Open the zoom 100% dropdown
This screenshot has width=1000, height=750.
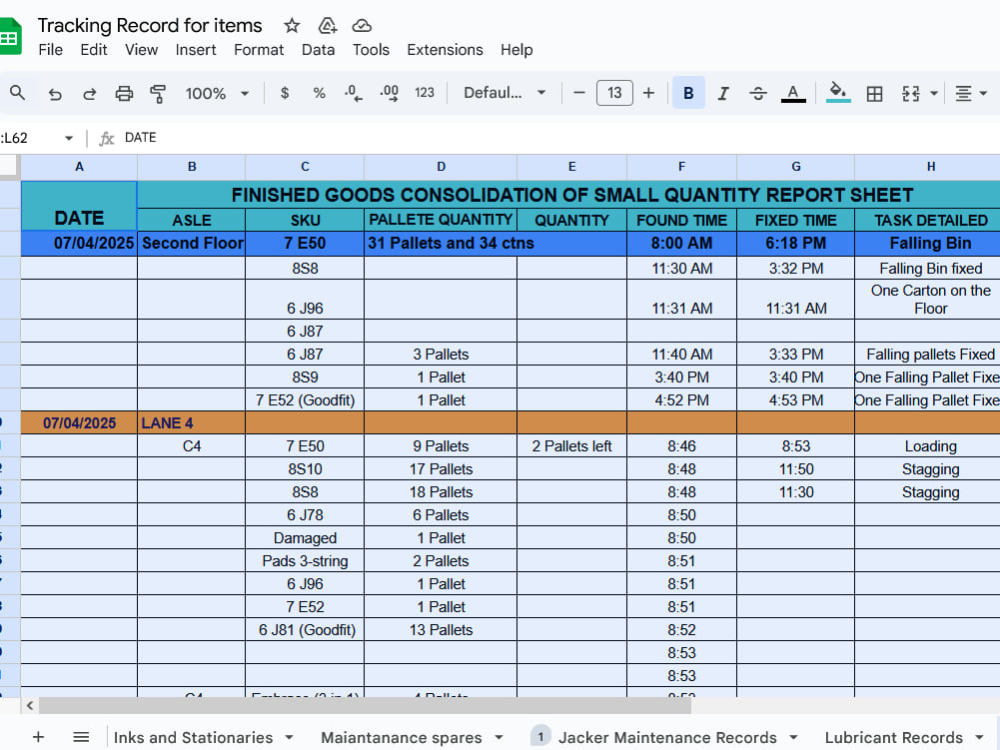pyautogui.click(x=216, y=94)
